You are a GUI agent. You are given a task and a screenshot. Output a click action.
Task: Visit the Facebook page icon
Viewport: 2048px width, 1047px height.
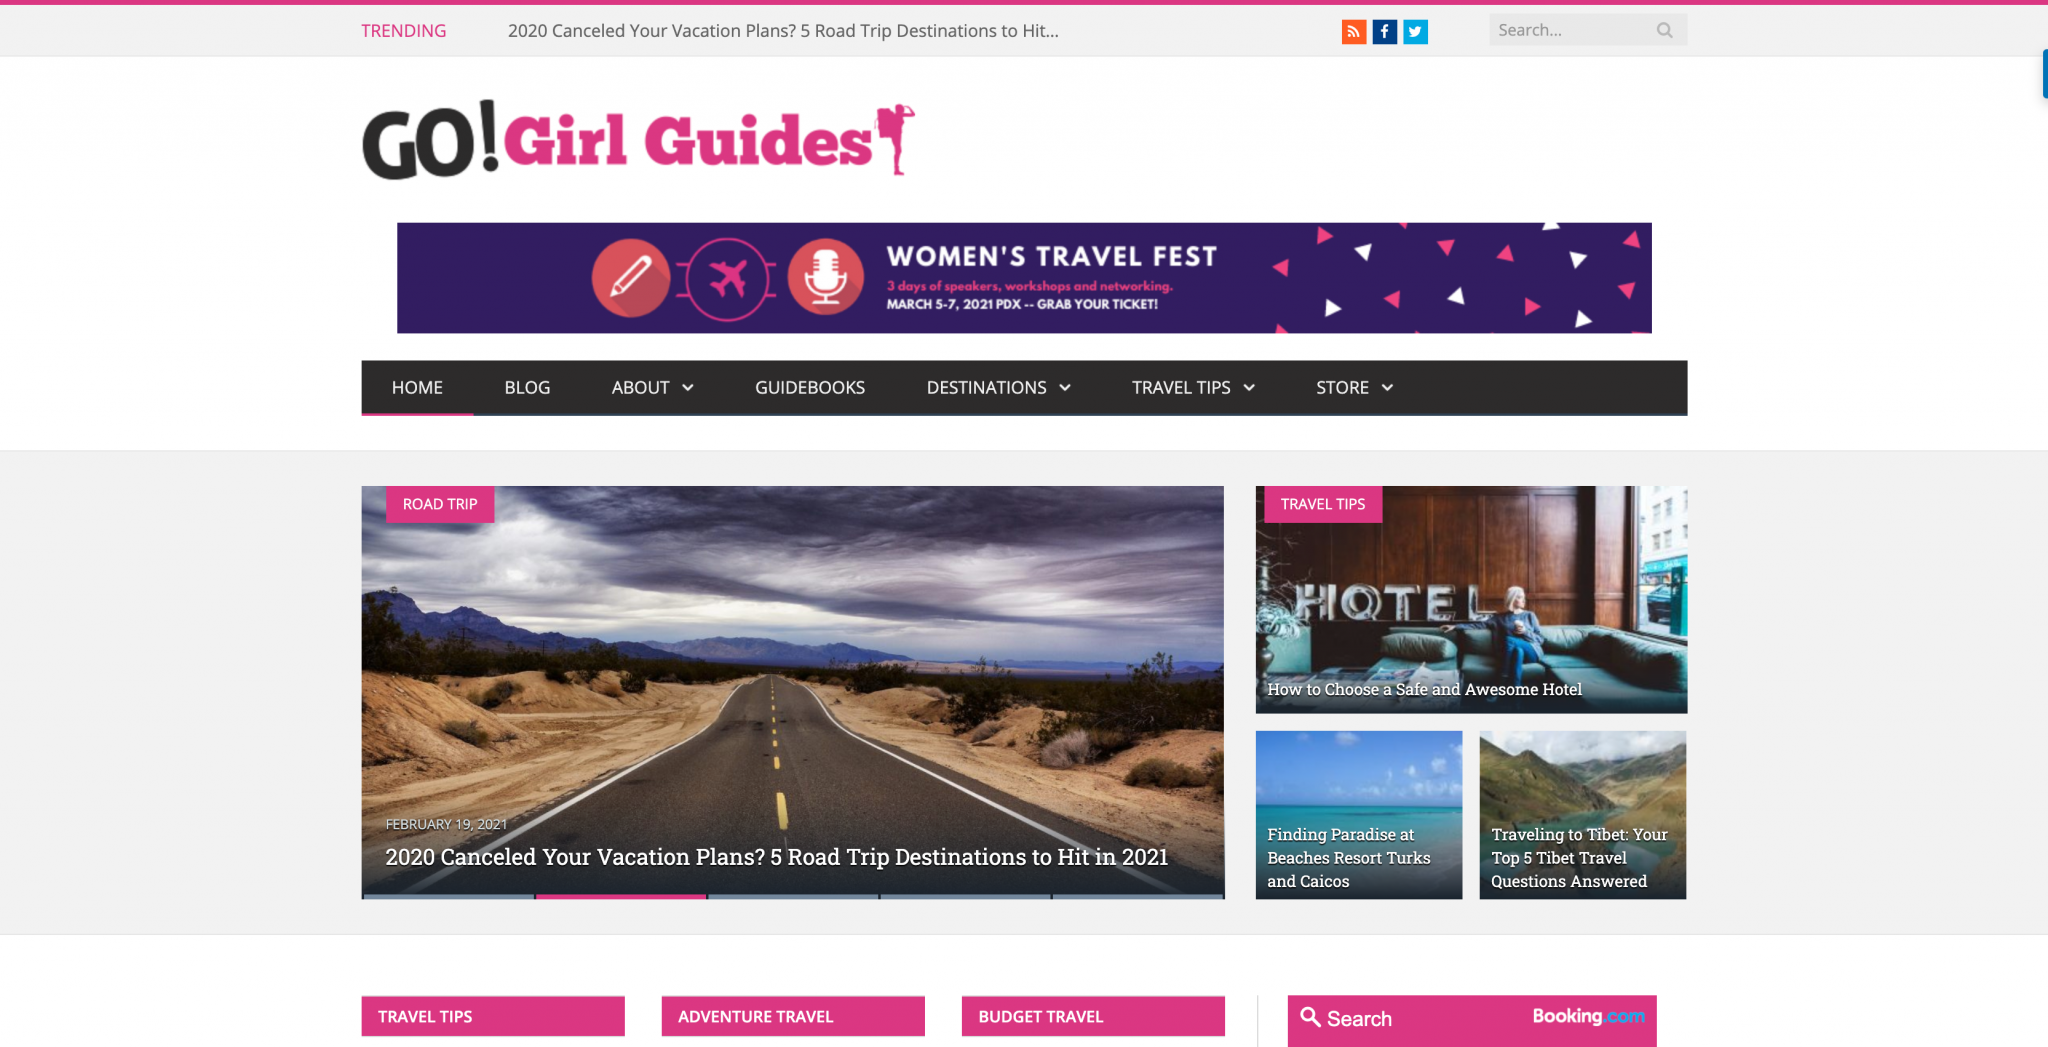click(x=1384, y=32)
